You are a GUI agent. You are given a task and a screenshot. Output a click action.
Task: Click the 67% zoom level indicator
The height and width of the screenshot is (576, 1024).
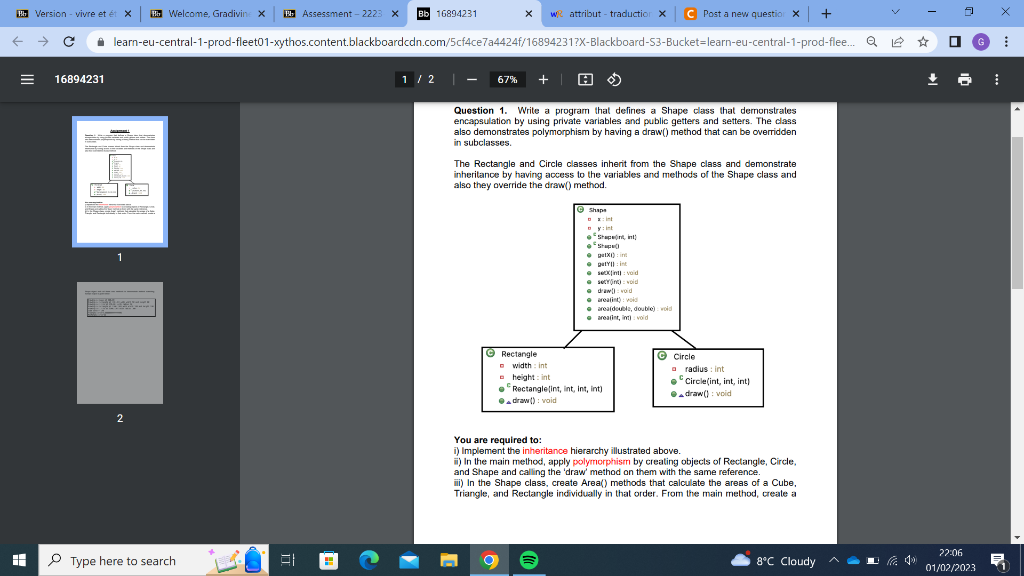[509, 80]
